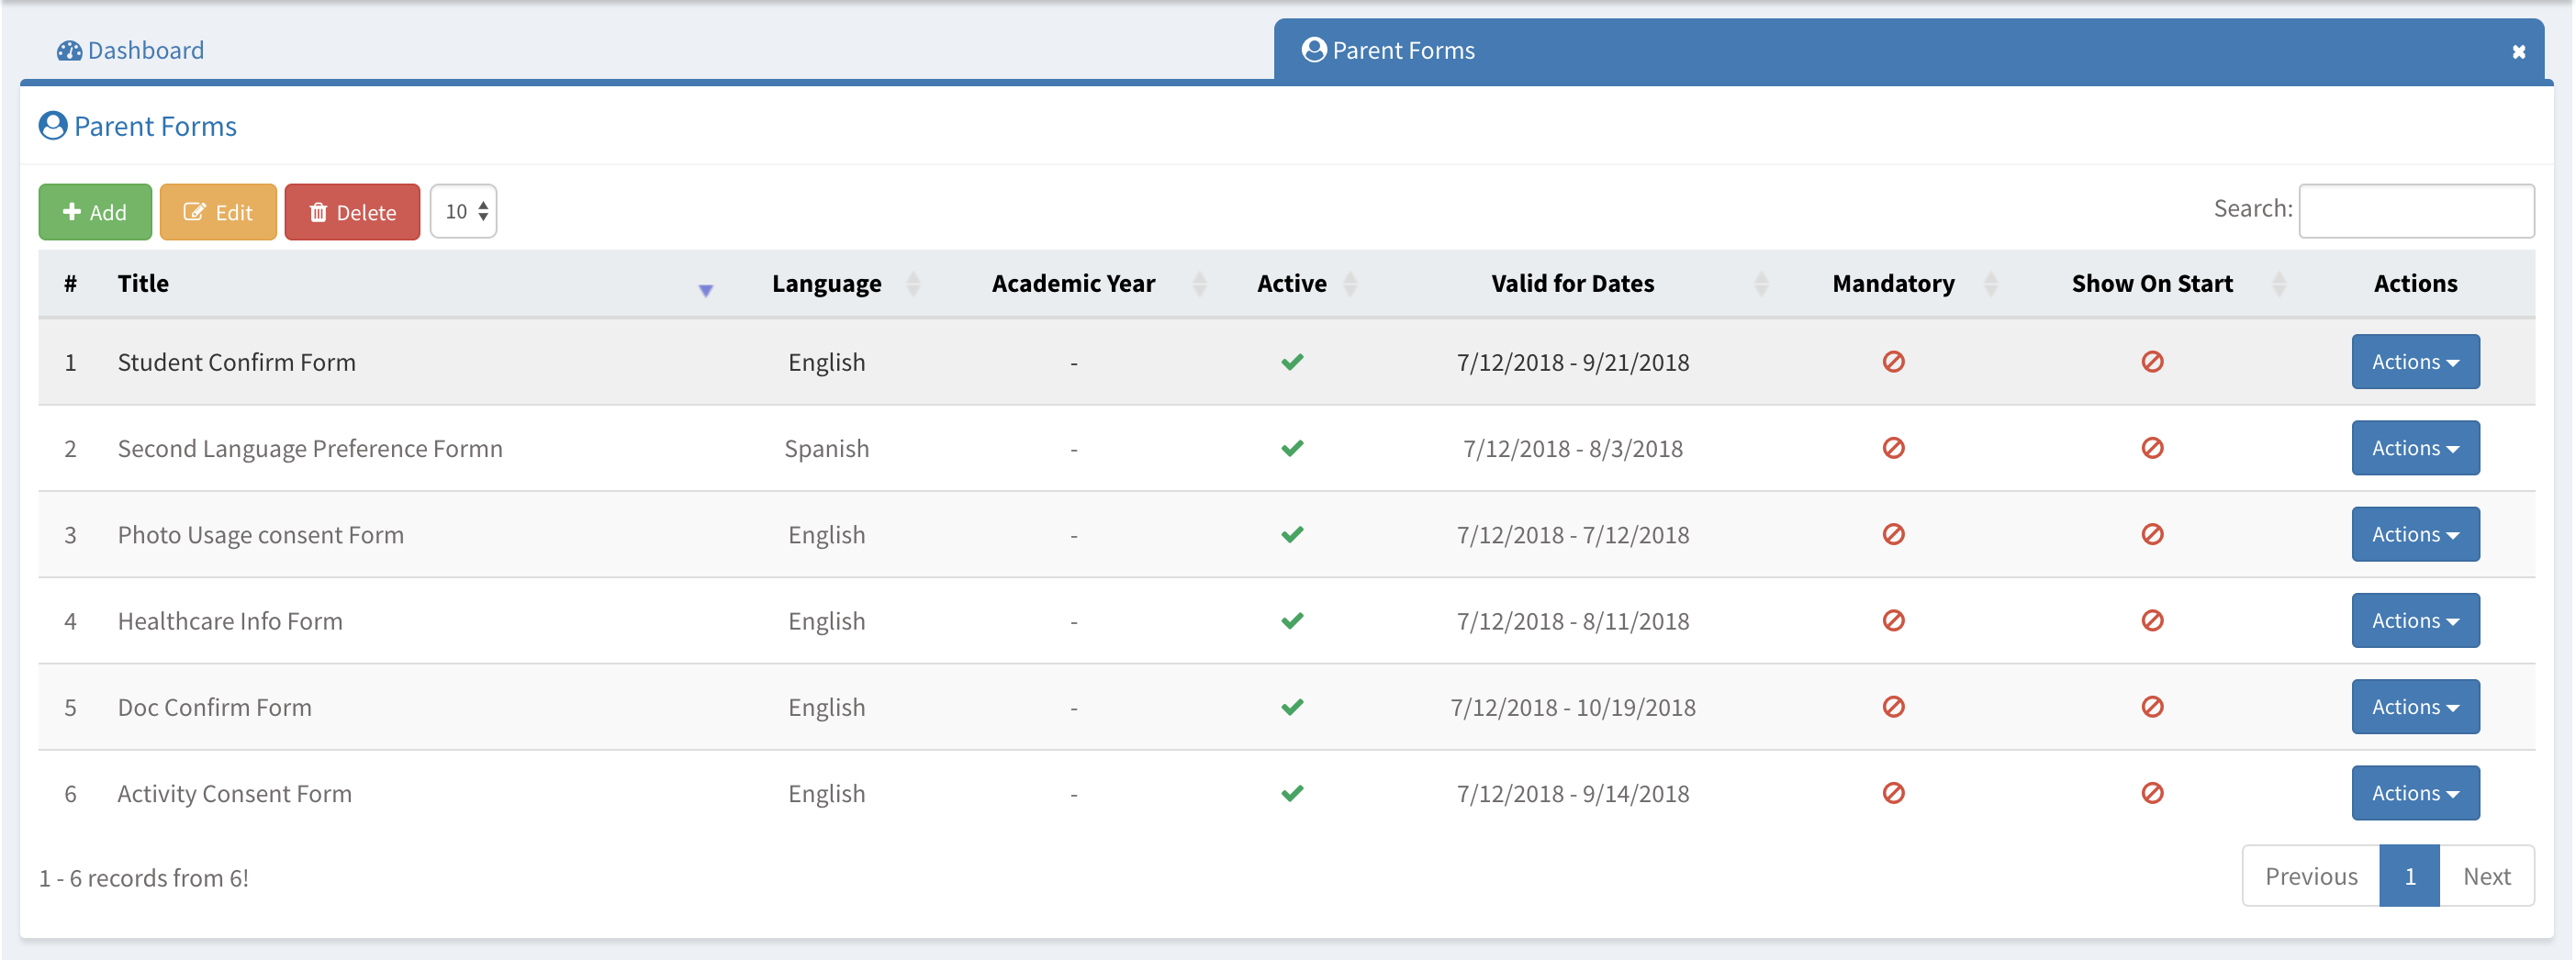Expand Actions menu for Activity Consent Form

click(2414, 793)
